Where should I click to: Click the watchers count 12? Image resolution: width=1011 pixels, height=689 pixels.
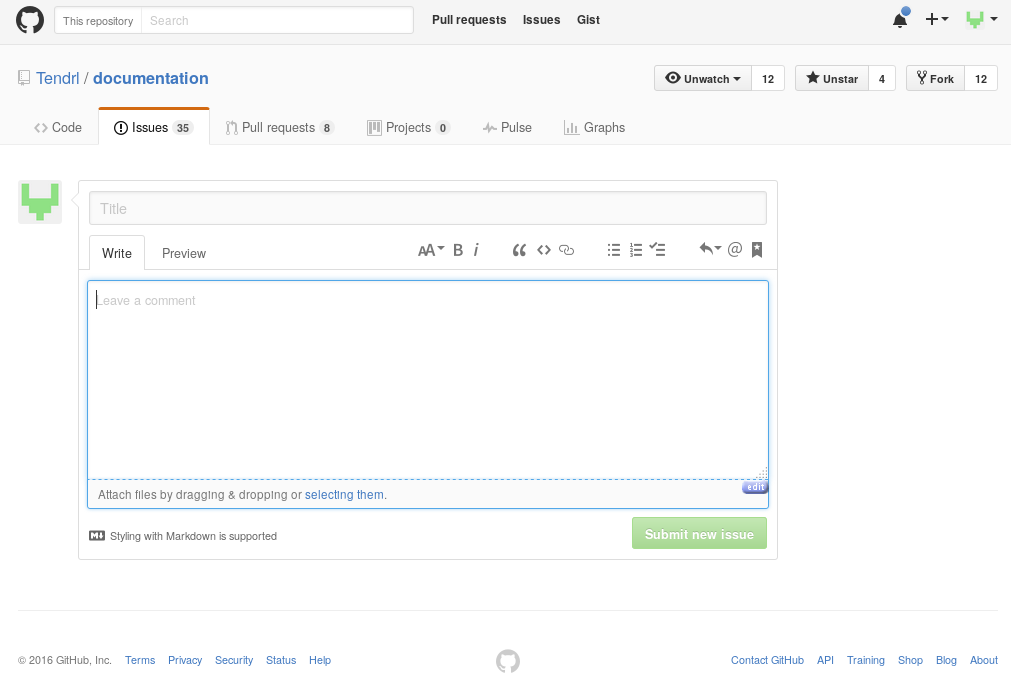point(768,79)
